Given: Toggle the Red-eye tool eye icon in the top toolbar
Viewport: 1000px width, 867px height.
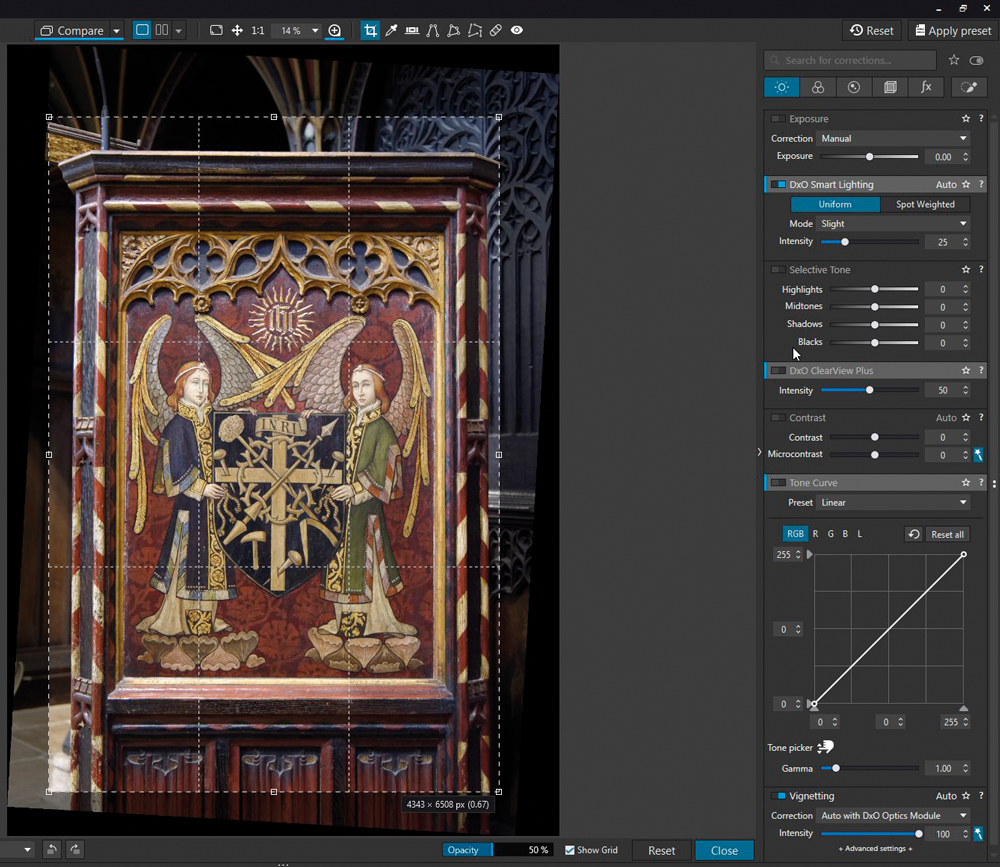Looking at the screenshot, I should point(517,30).
